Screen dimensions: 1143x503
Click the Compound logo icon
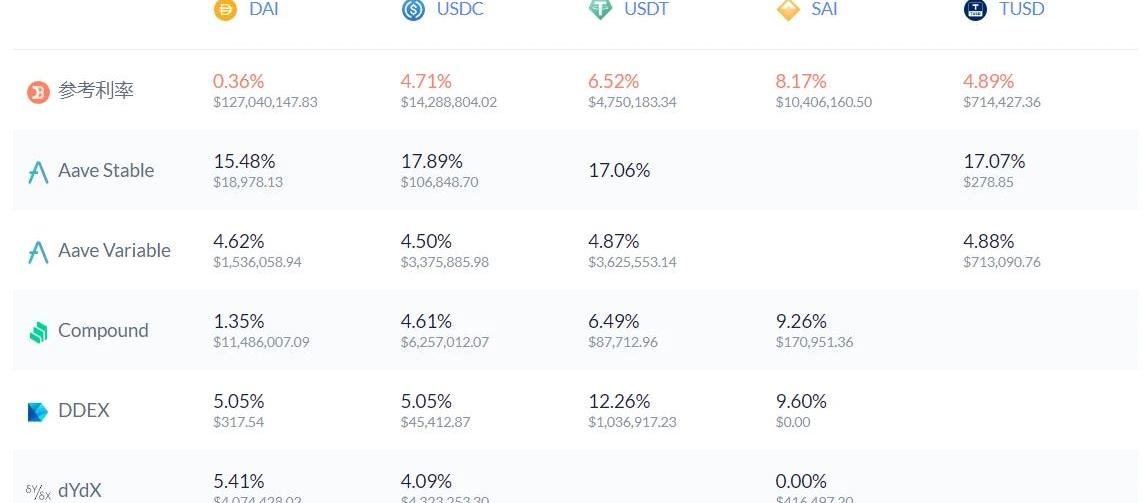click(x=38, y=332)
